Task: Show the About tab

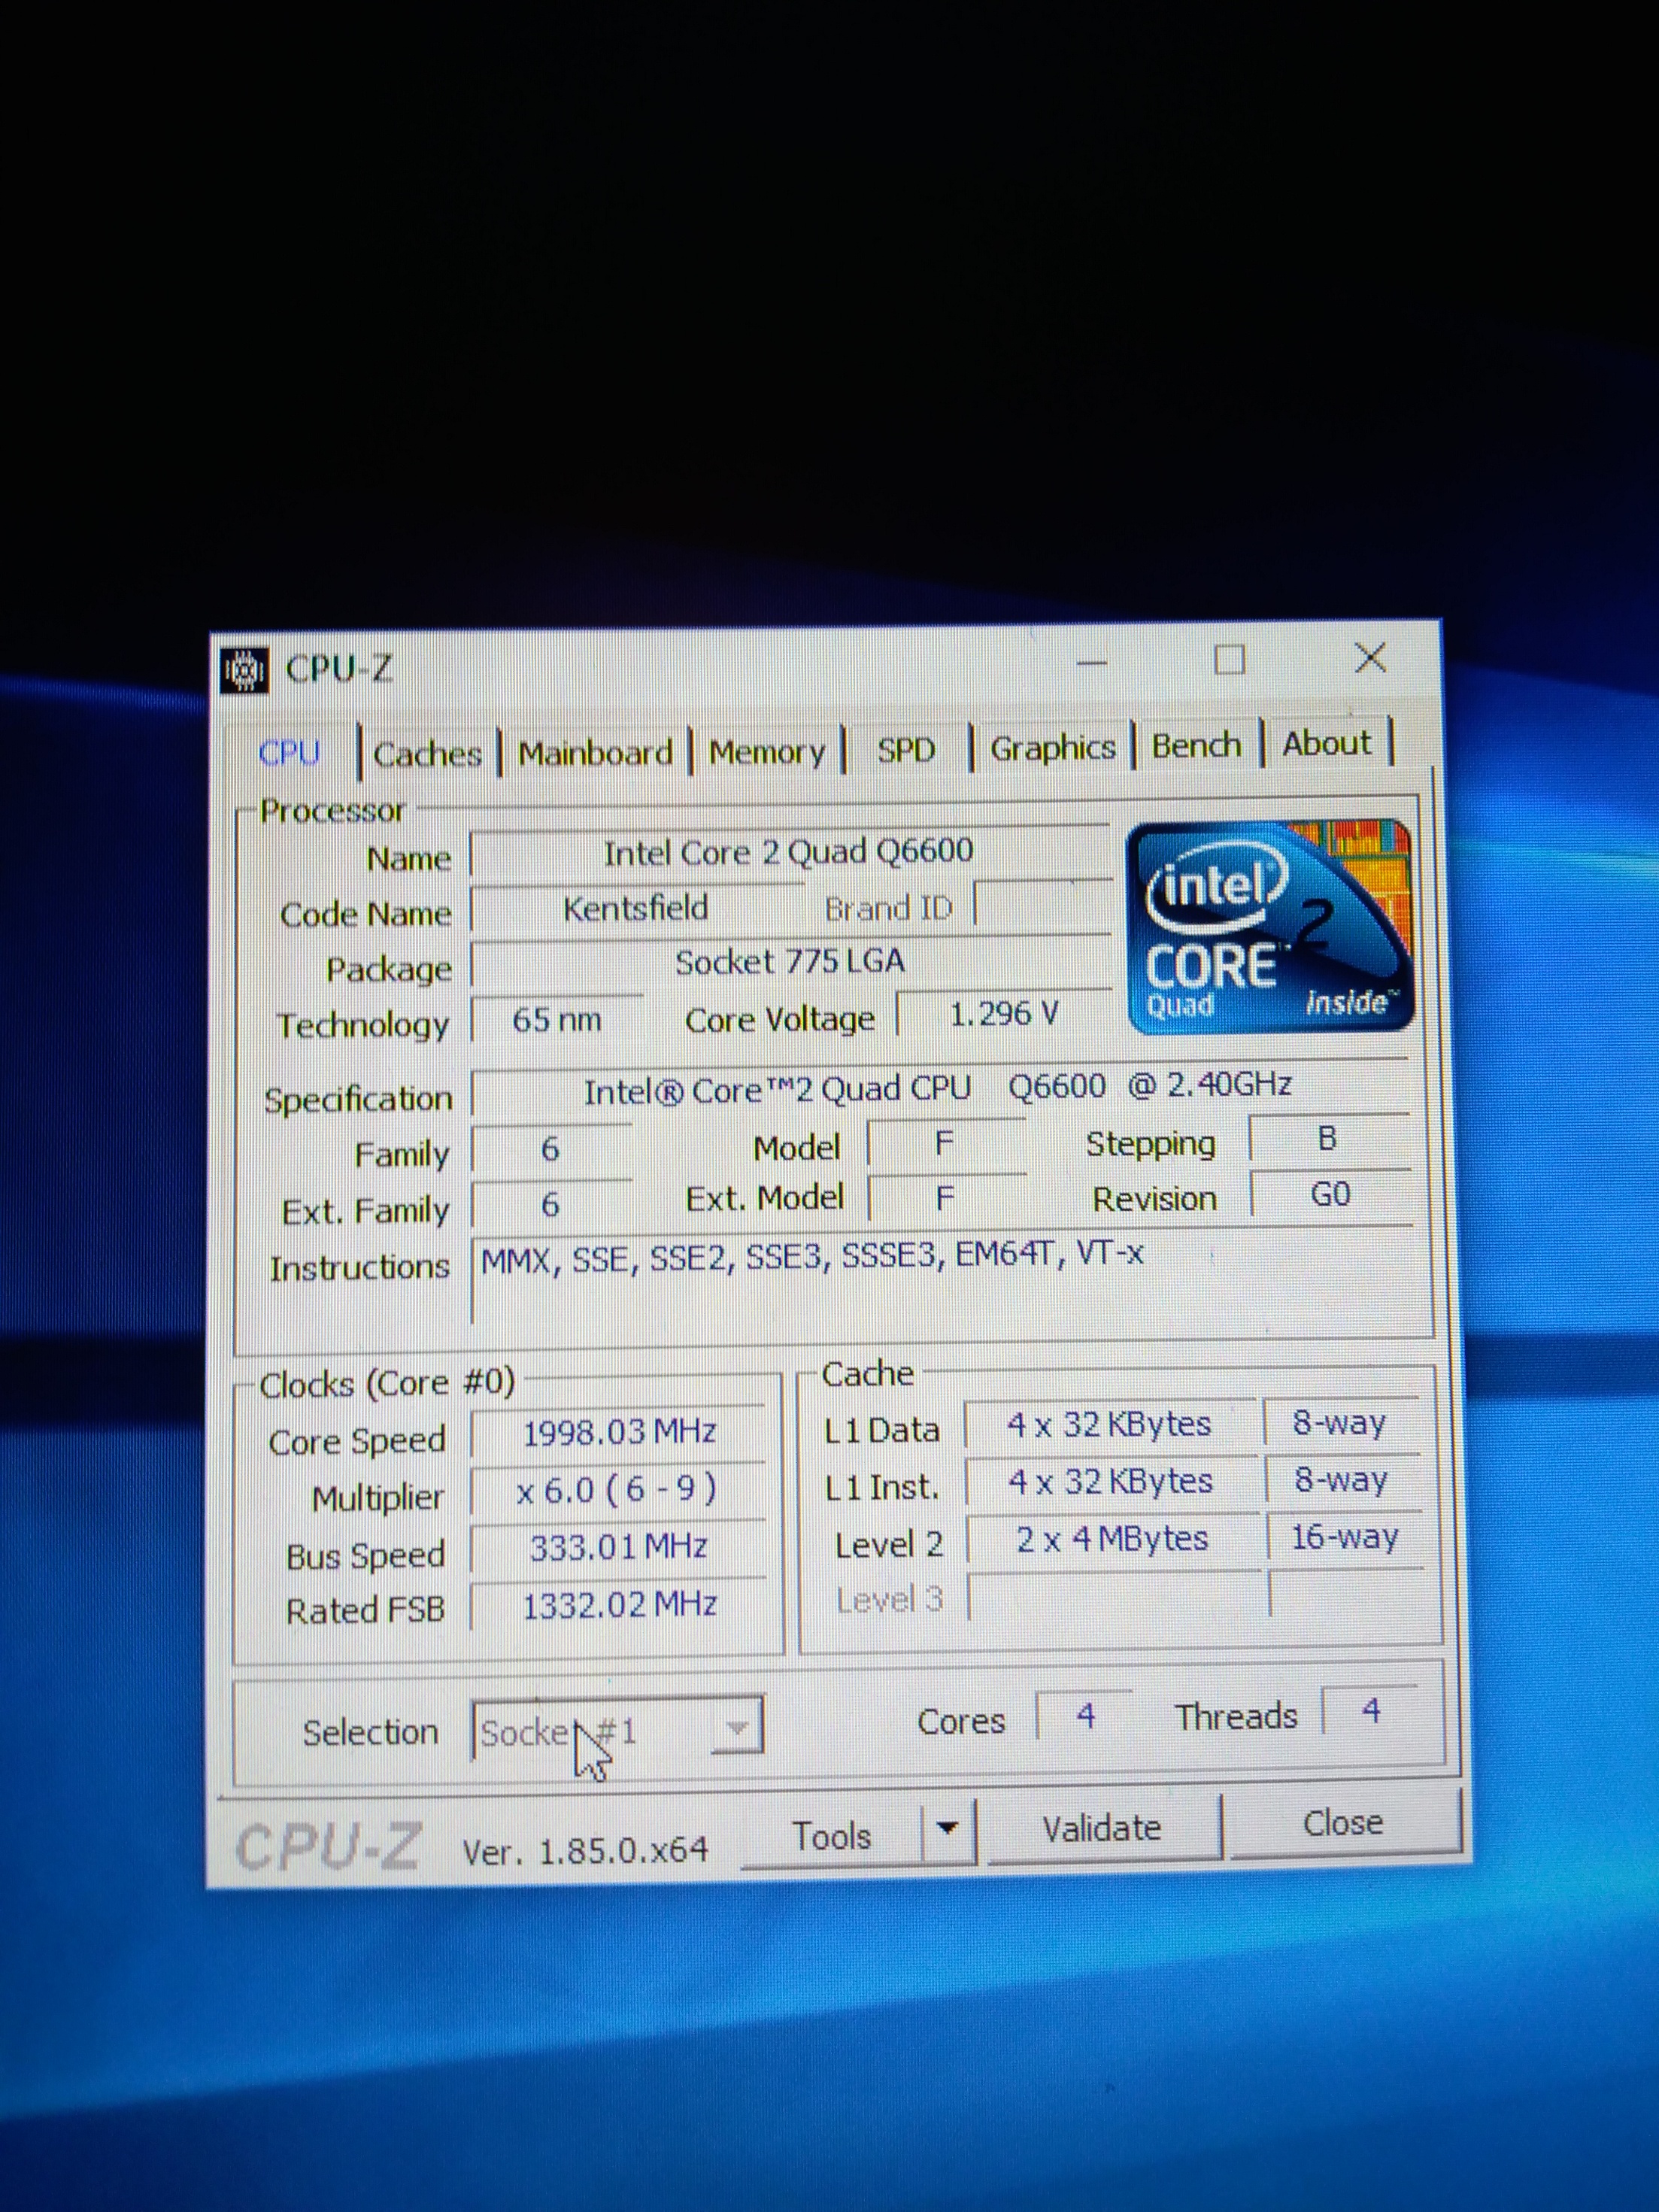Action: point(1326,743)
